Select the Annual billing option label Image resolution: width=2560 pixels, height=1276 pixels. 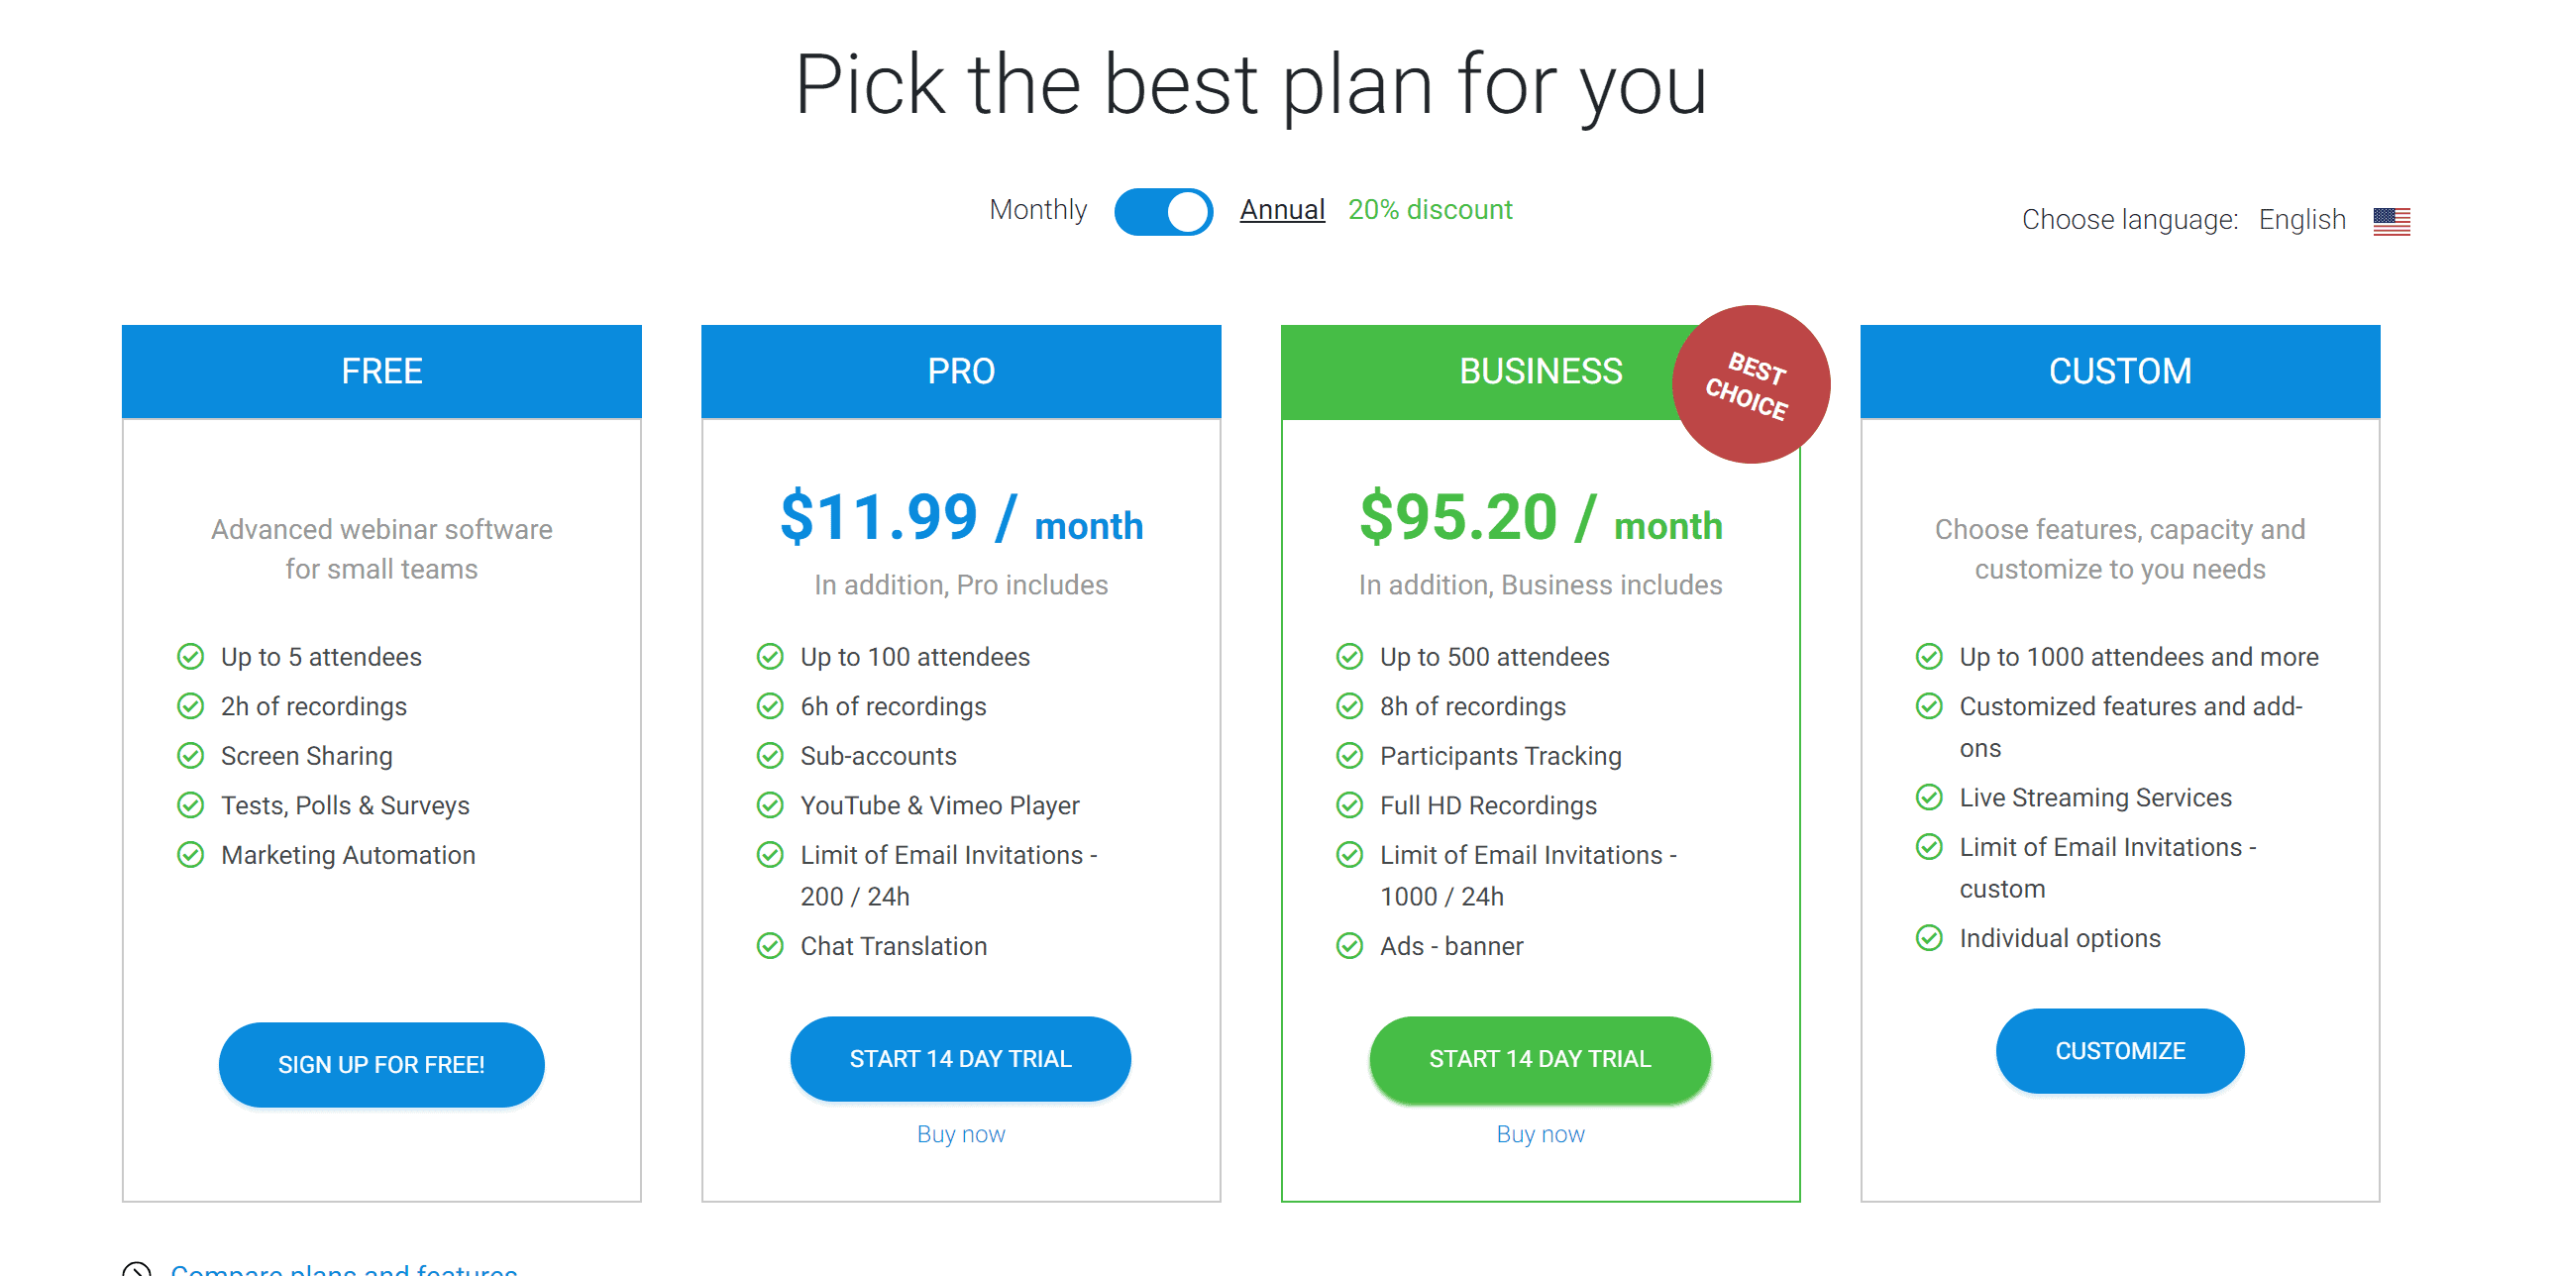1281,210
